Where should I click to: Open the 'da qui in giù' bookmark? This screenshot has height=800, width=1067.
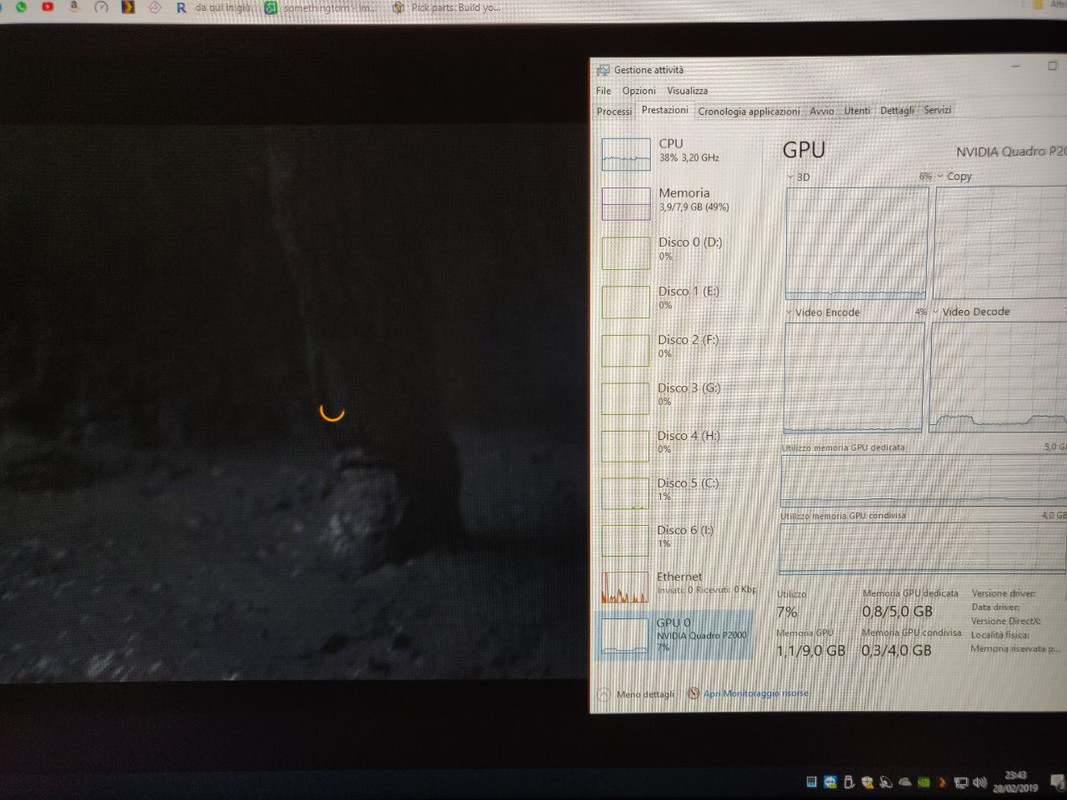click(x=223, y=8)
